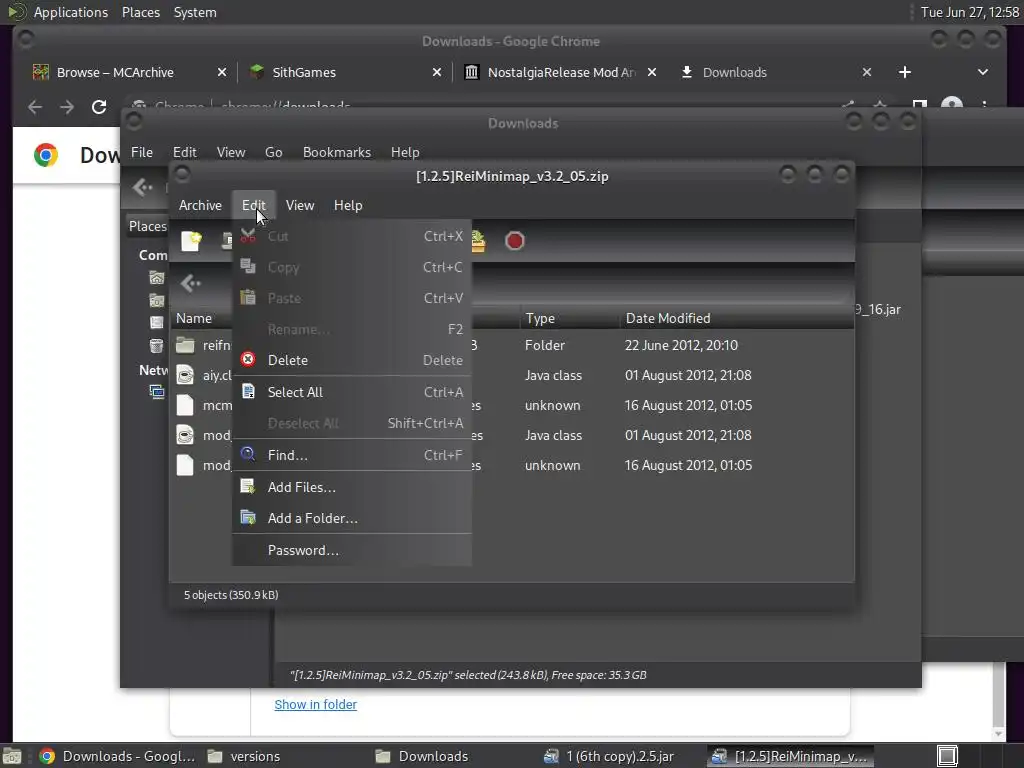Image resolution: width=1024 pixels, height=768 pixels.
Task: Open Find... from the Edit menu
Action: (352, 455)
